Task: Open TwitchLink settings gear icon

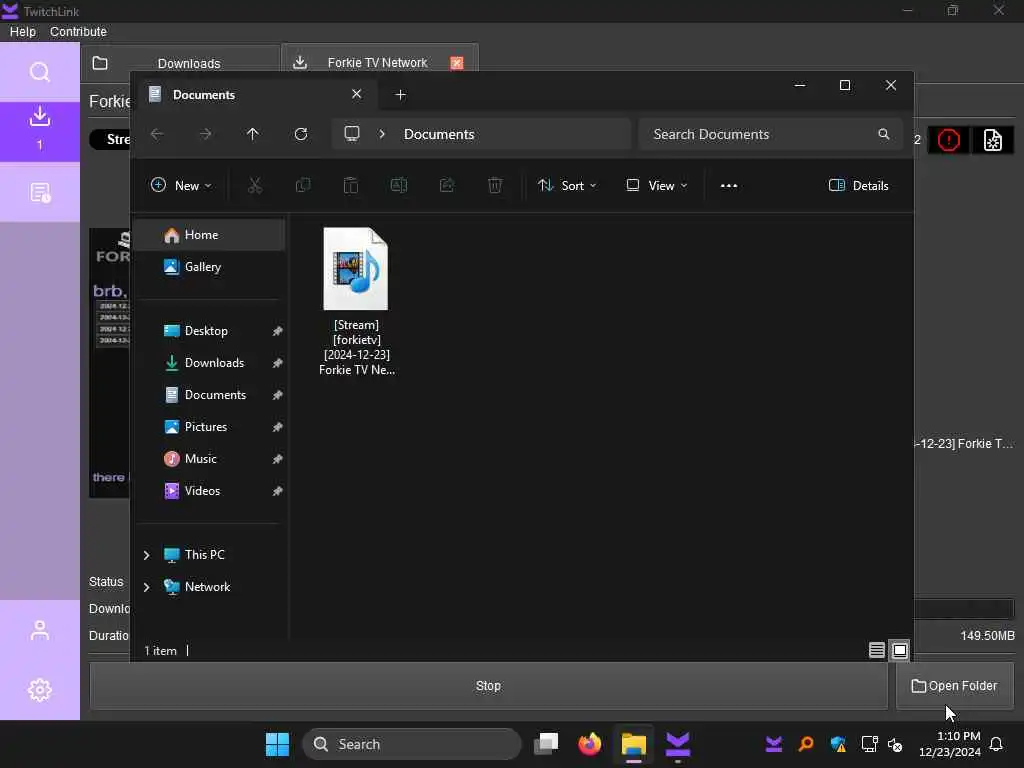Action: [40, 690]
